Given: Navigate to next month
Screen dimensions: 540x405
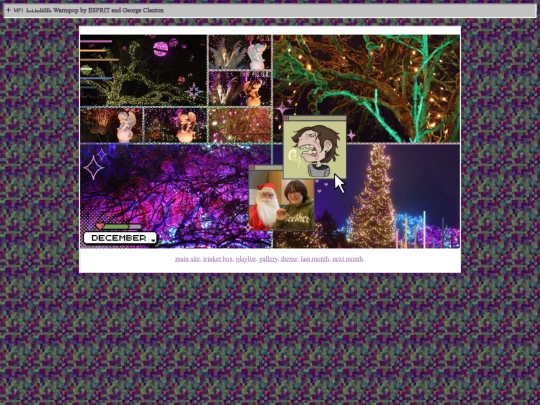Looking at the screenshot, I should (347, 259).
